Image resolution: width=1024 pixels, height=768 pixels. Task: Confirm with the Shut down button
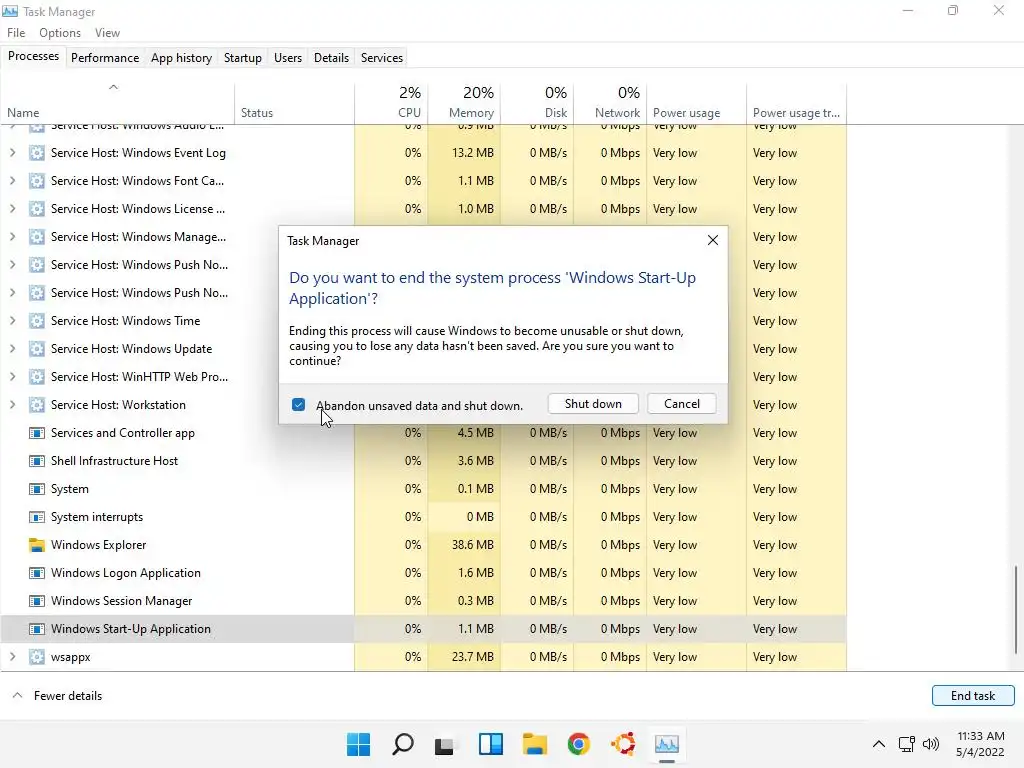(593, 404)
